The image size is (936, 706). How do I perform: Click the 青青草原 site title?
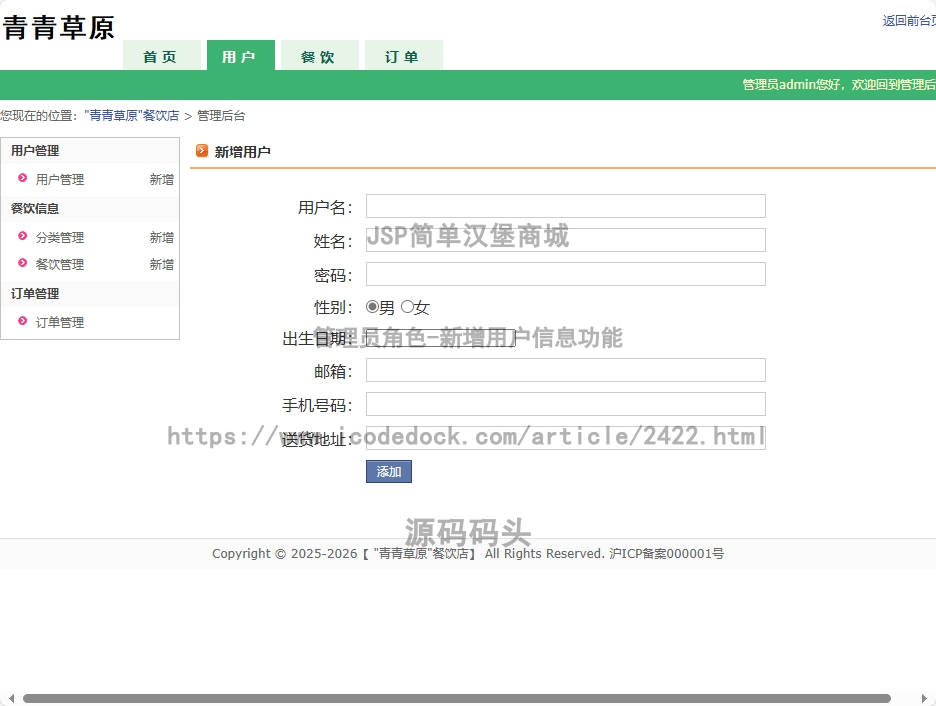58,27
